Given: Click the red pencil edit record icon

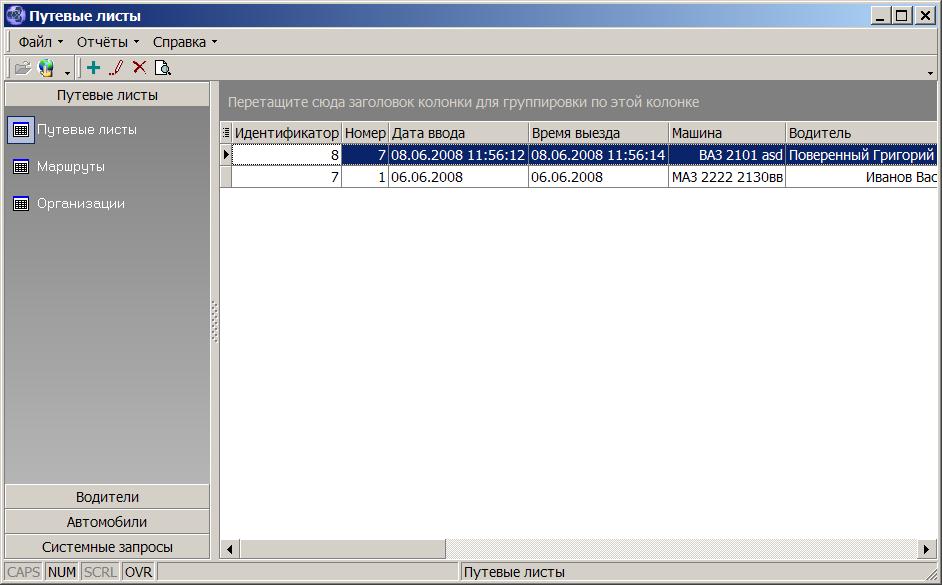Looking at the screenshot, I should click(x=116, y=68).
